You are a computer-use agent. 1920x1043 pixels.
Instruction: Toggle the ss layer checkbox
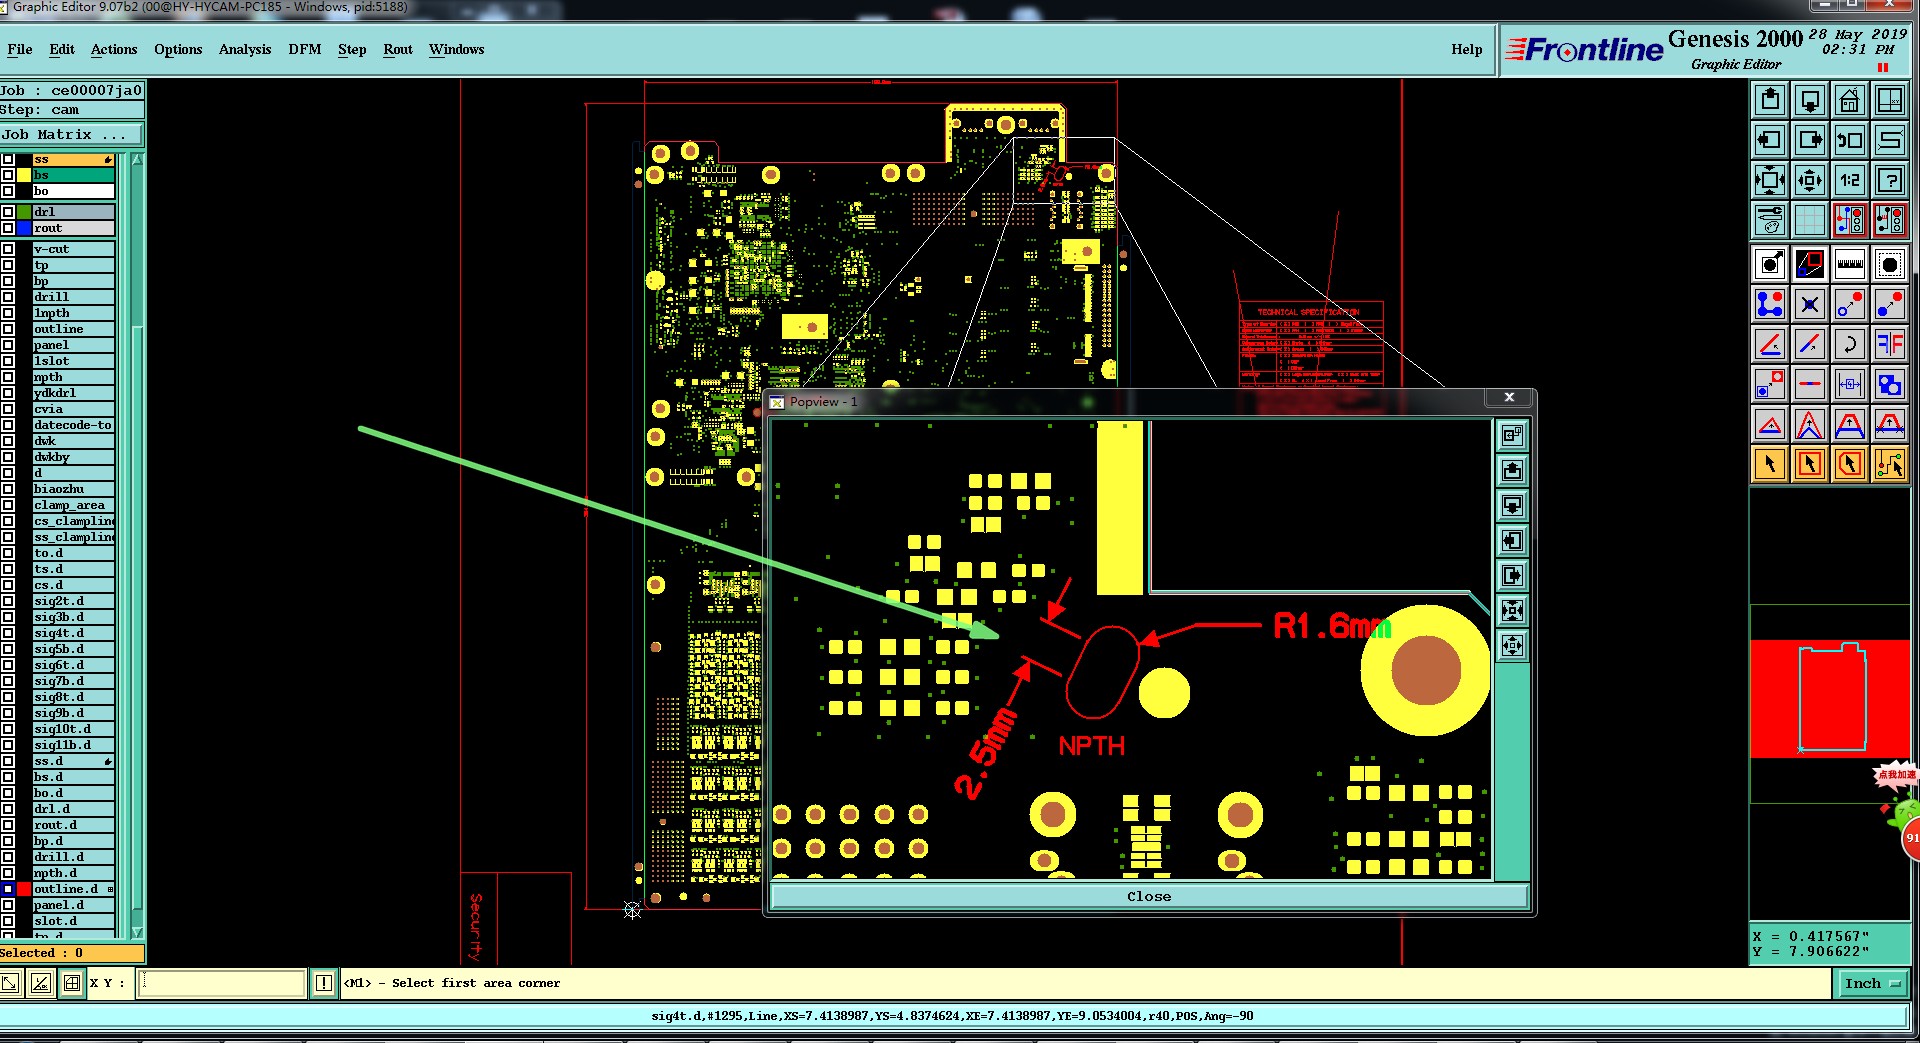click(8, 160)
